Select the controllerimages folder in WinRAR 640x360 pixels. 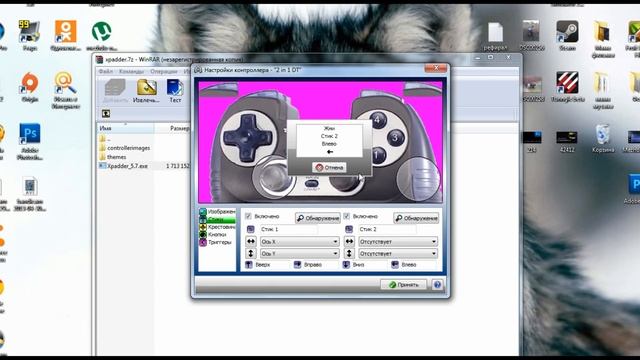tap(124, 148)
